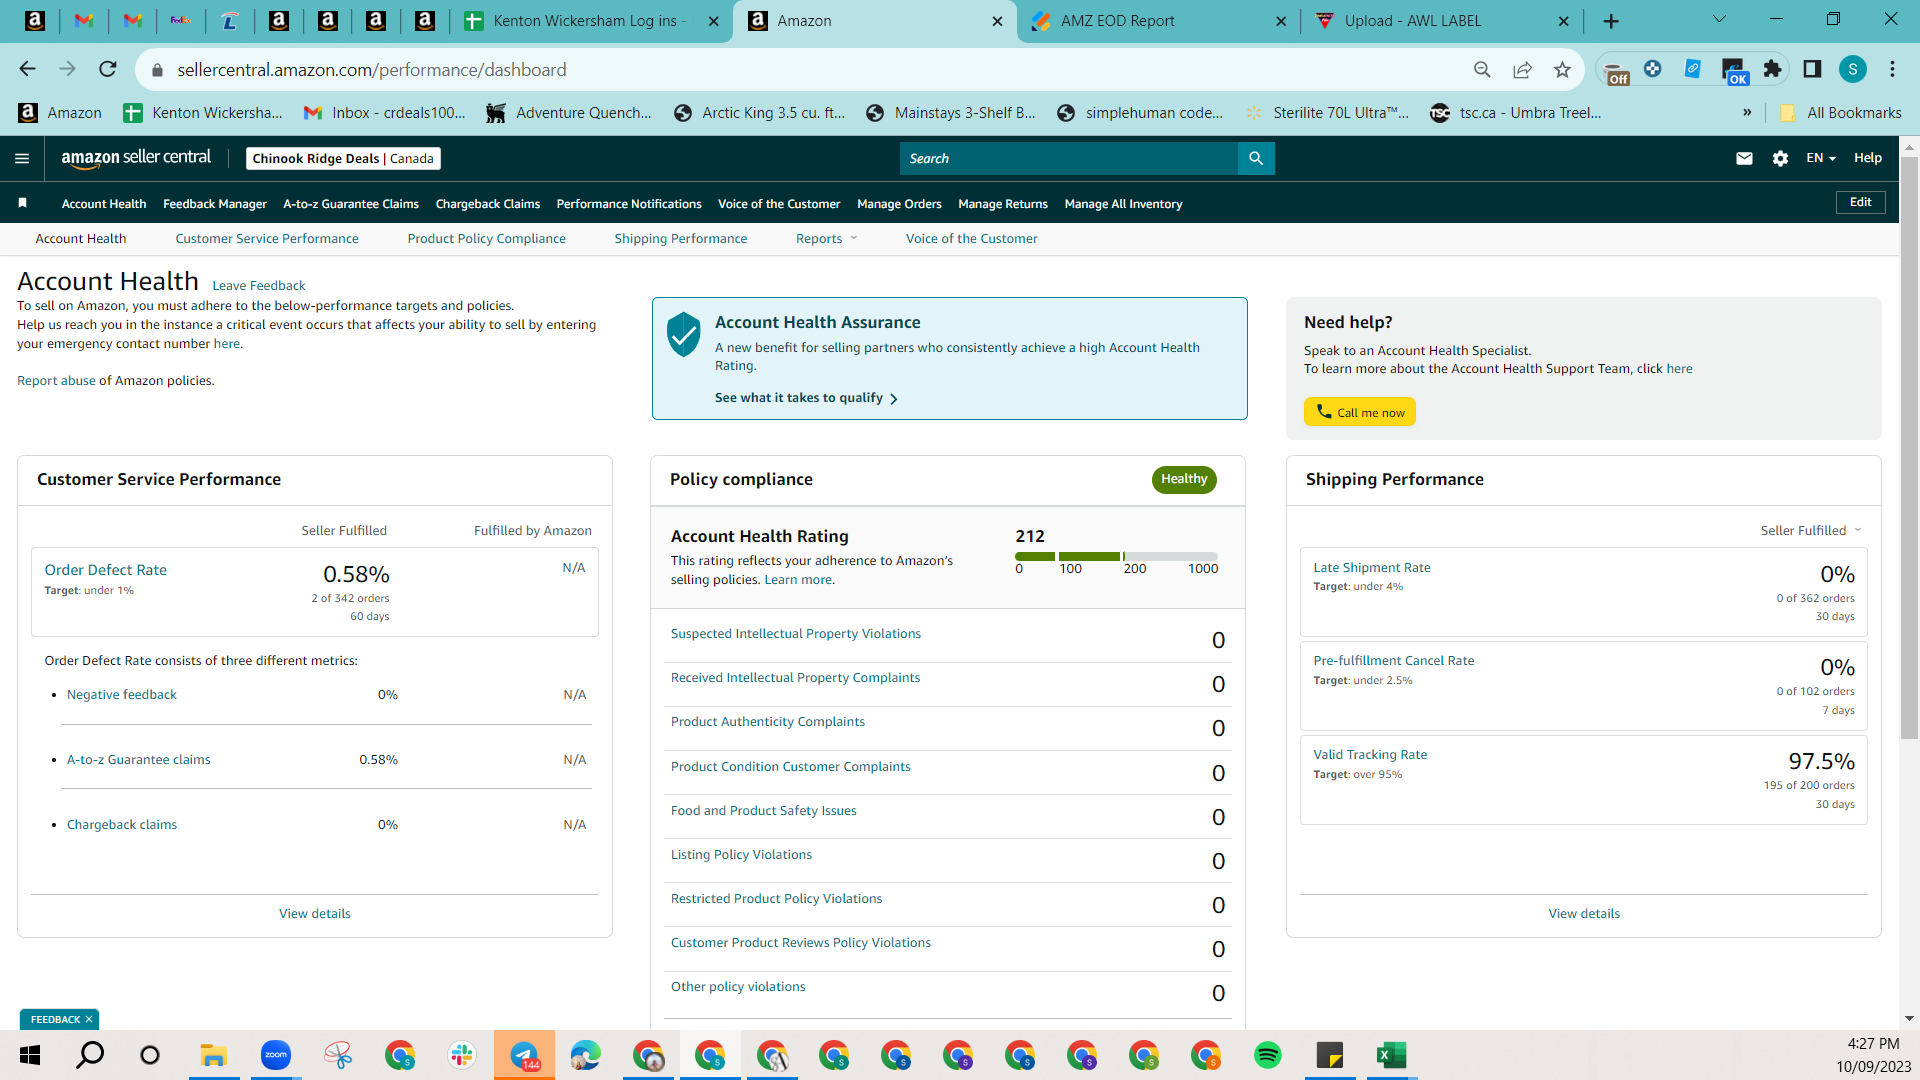Switch to the AMZ EOD Report tab
Screen dimensions: 1920x1080
tap(1158, 21)
